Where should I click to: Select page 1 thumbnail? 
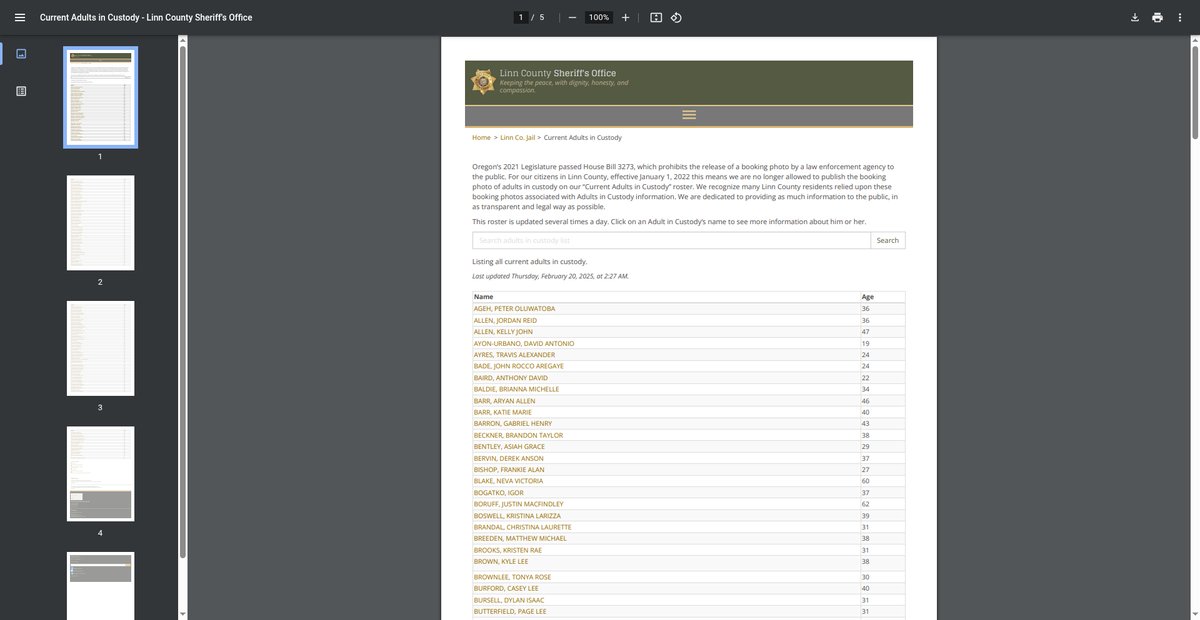click(x=100, y=97)
